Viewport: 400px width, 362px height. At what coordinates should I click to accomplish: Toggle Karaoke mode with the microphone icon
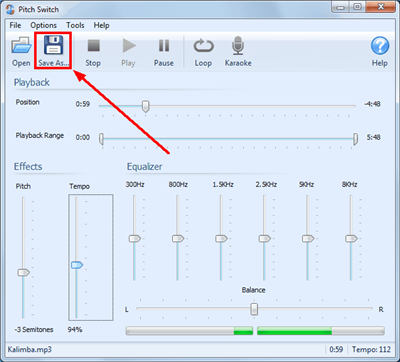coord(238,46)
